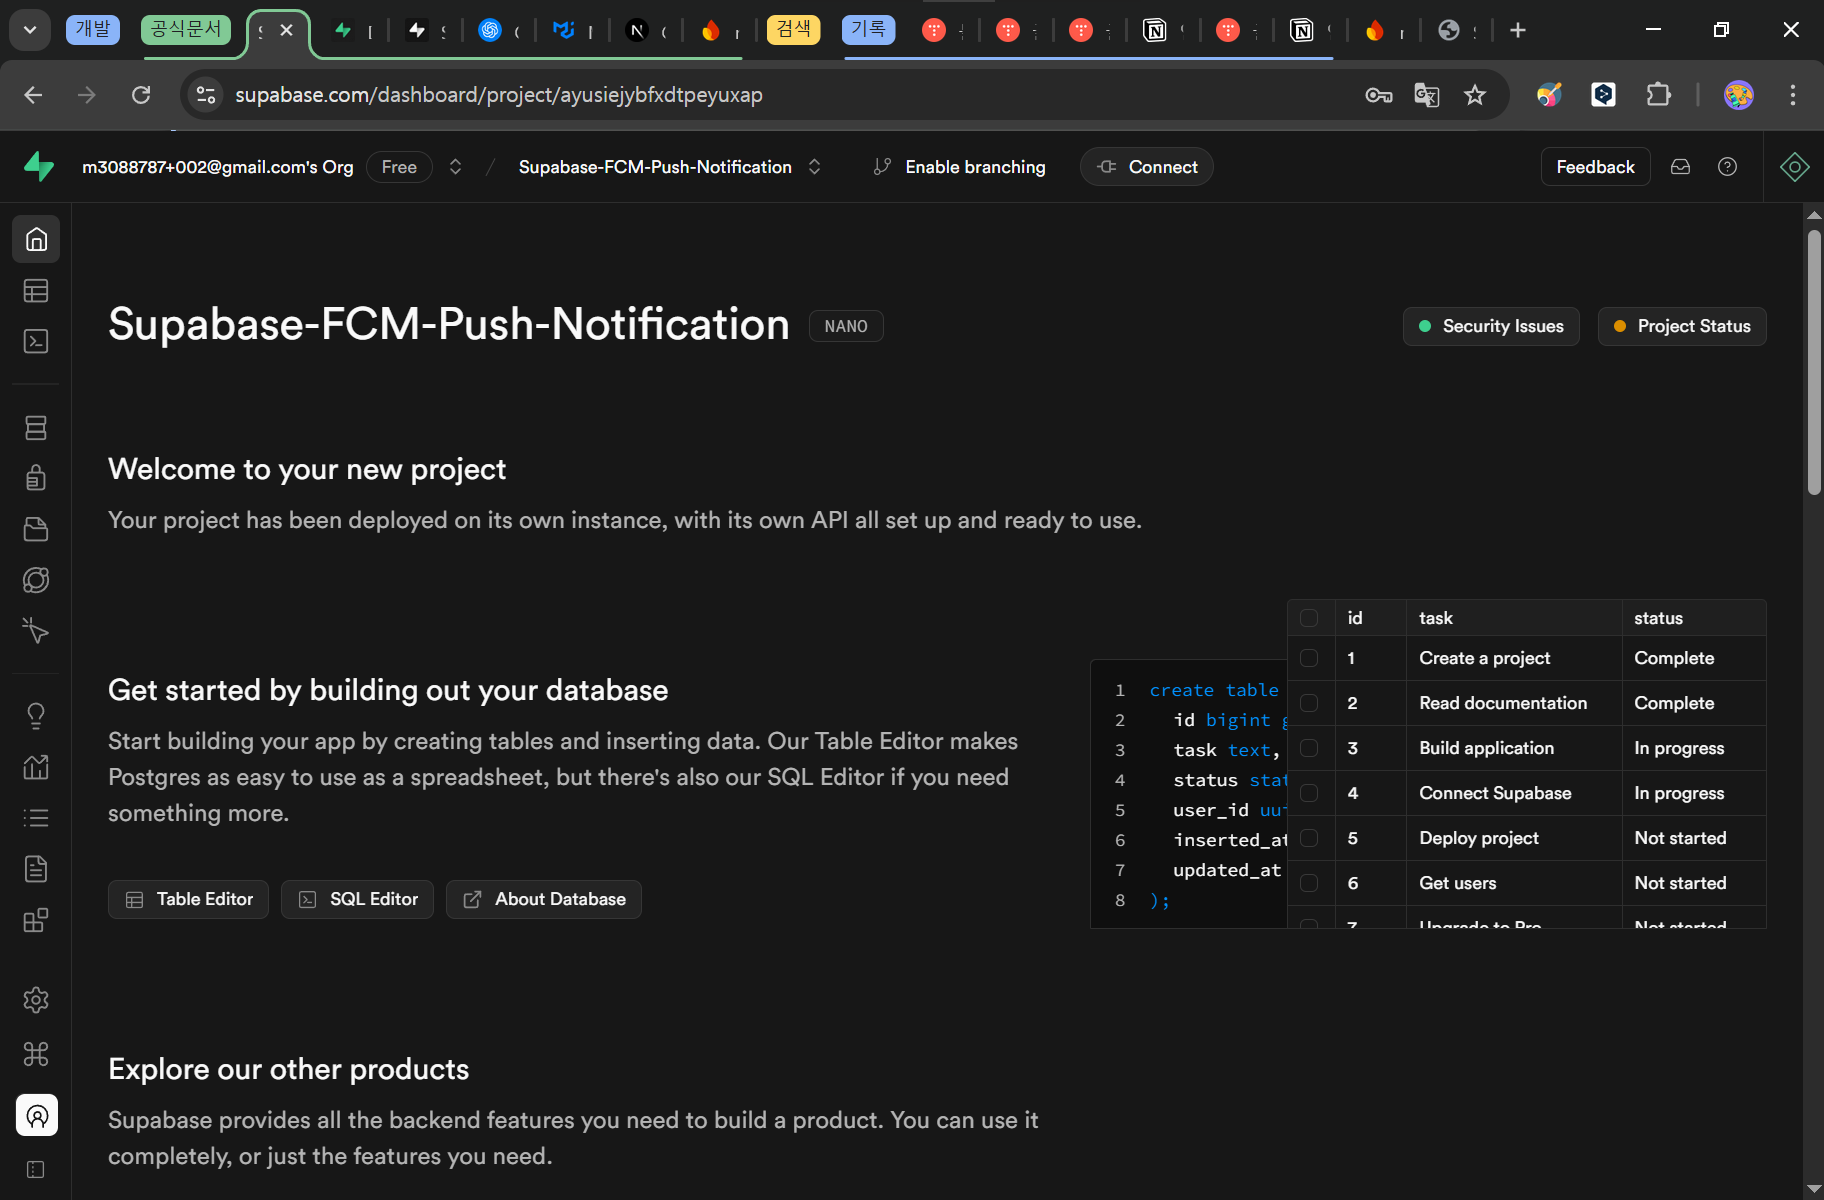Expand the project switcher chevrons
The height and width of the screenshot is (1200, 1824).
(x=815, y=167)
